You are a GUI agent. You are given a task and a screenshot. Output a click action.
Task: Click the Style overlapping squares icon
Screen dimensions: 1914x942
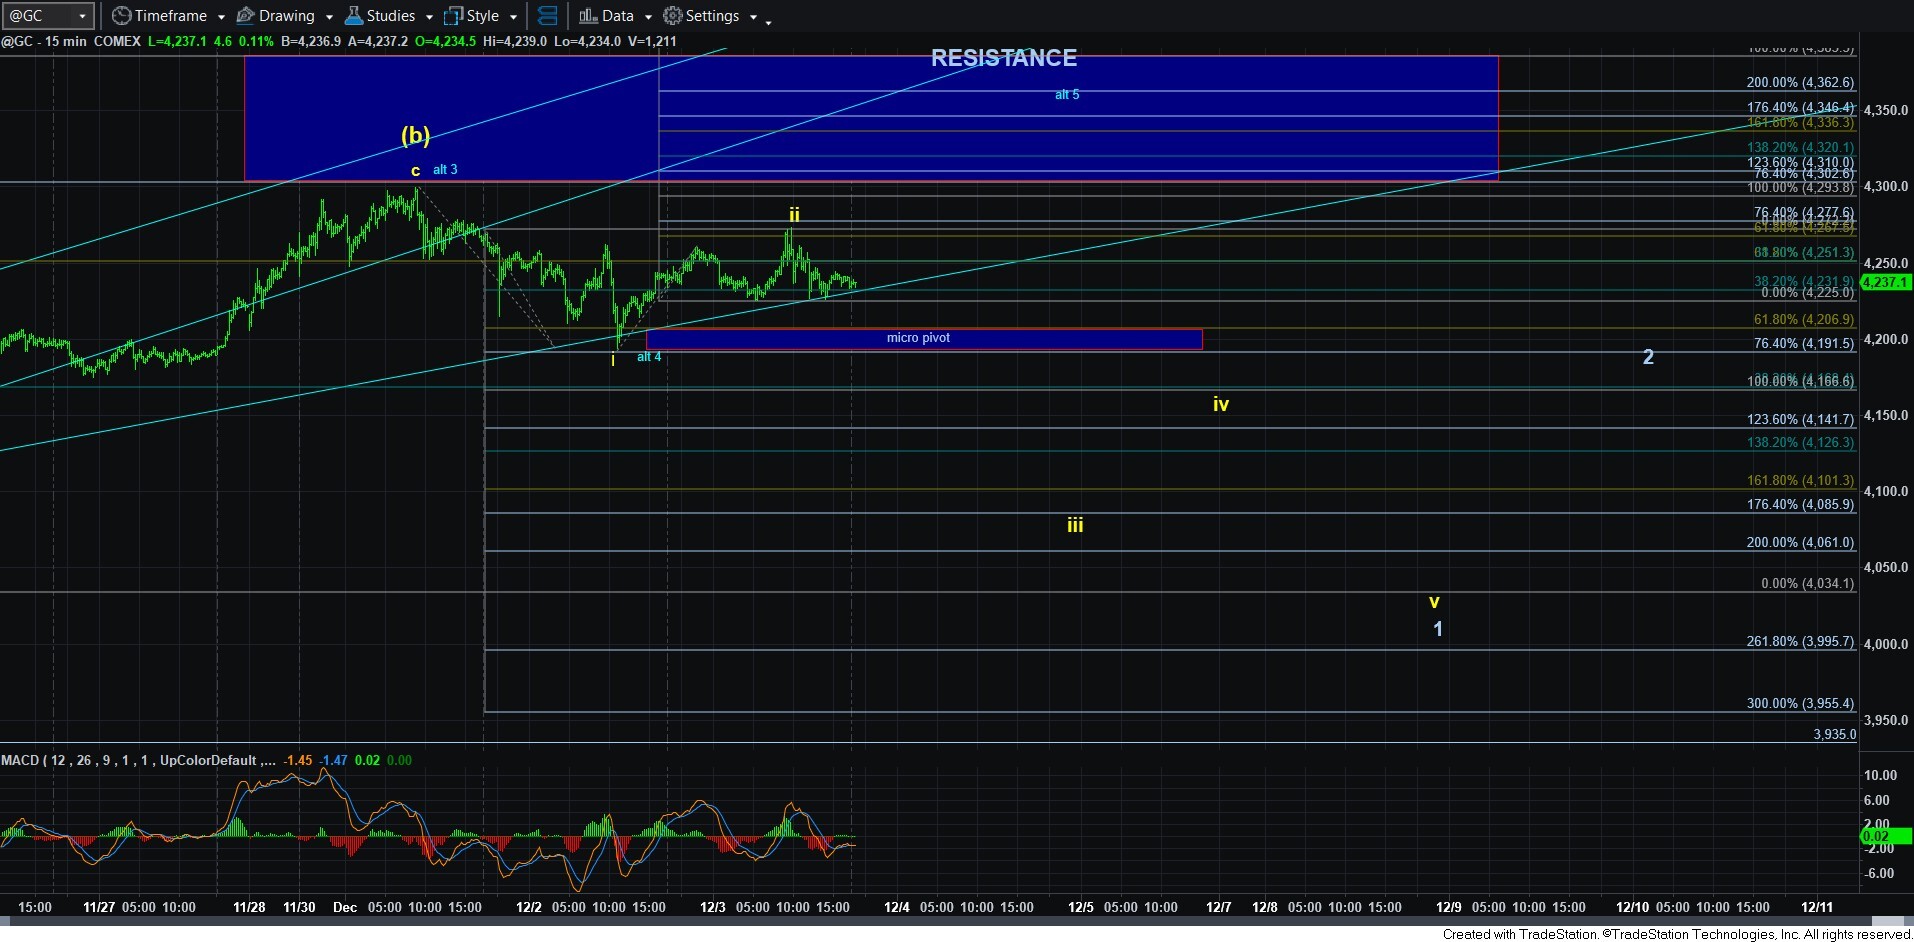pos(454,16)
